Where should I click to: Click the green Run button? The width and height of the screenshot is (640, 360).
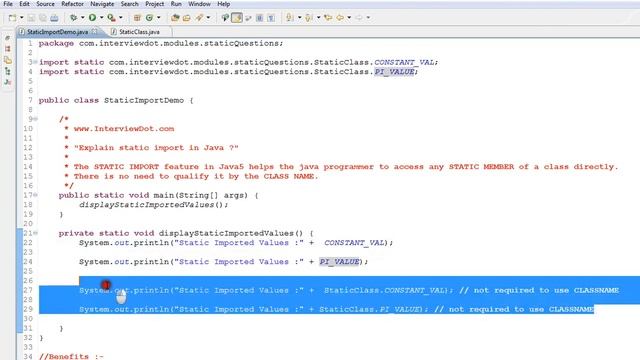tap(92, 18)
